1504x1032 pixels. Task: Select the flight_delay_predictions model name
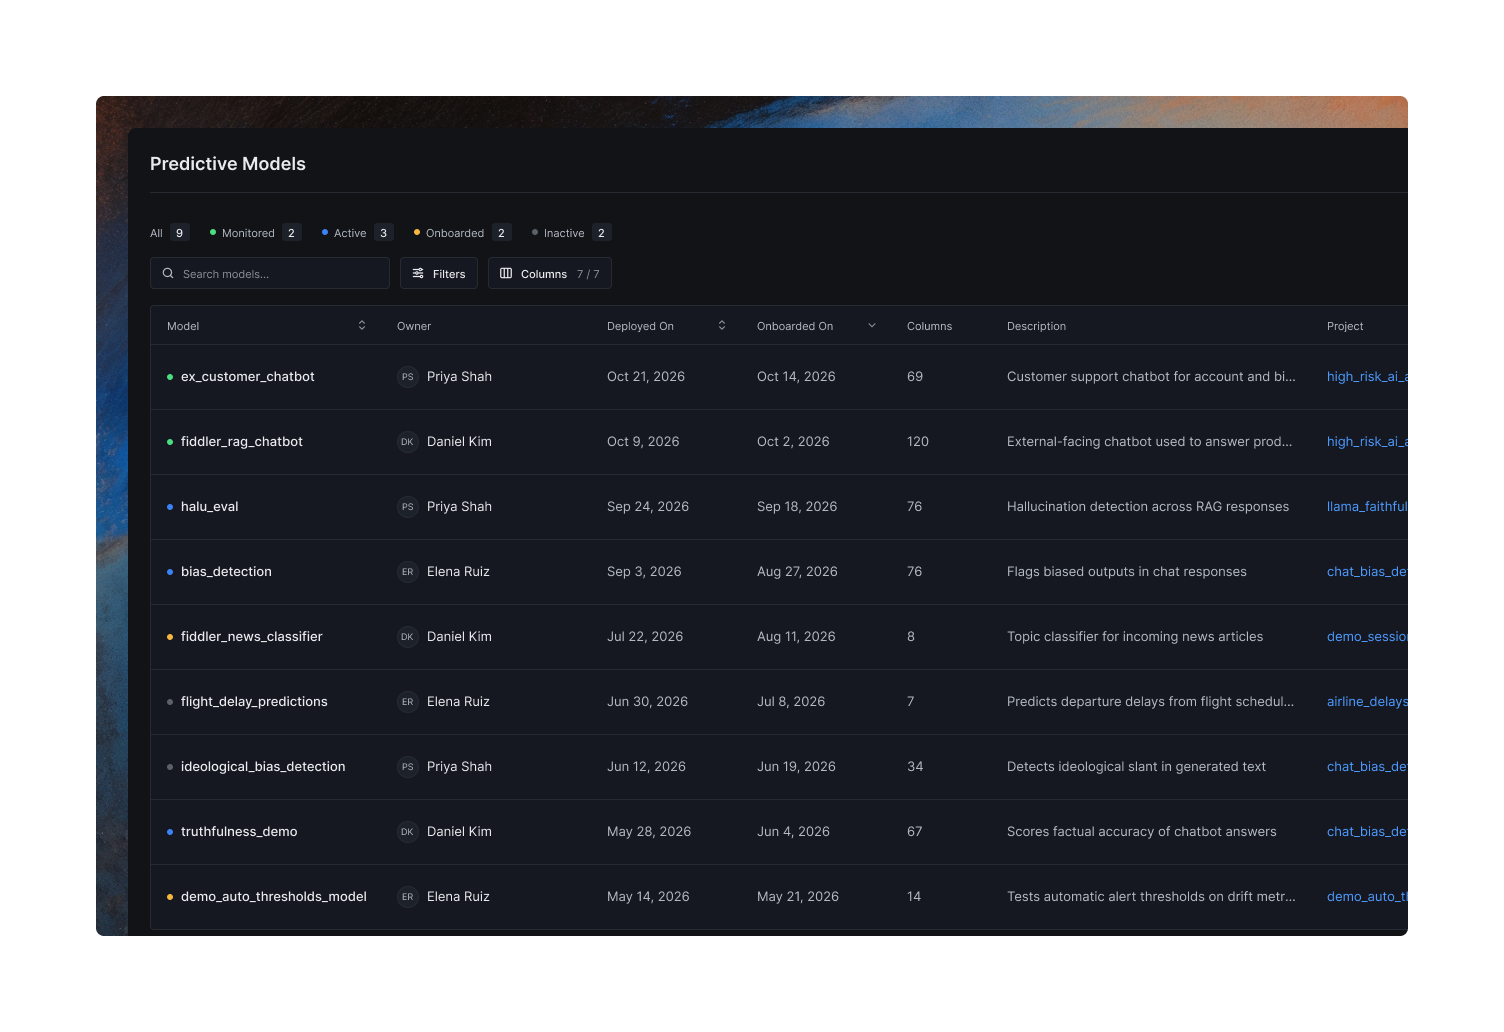click(254, 702)
